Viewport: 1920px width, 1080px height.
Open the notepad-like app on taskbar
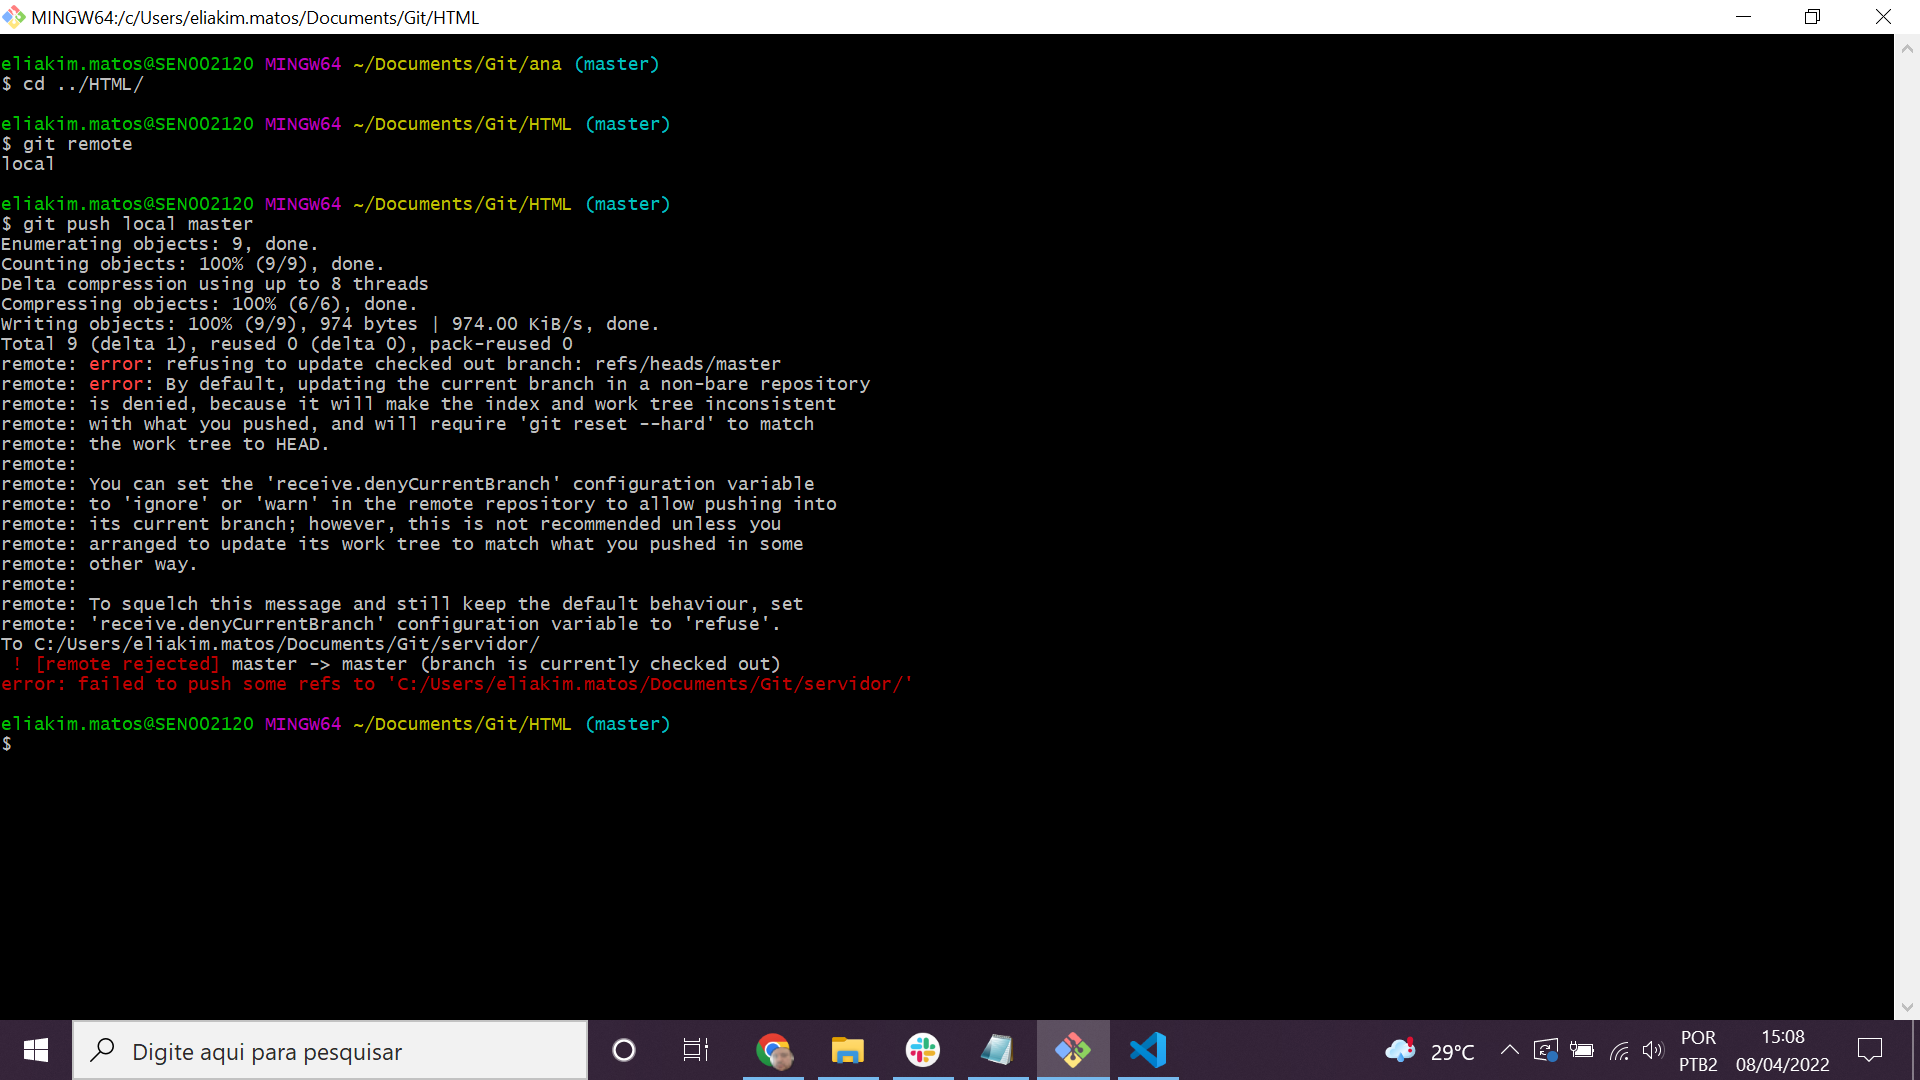(997, 1050)
